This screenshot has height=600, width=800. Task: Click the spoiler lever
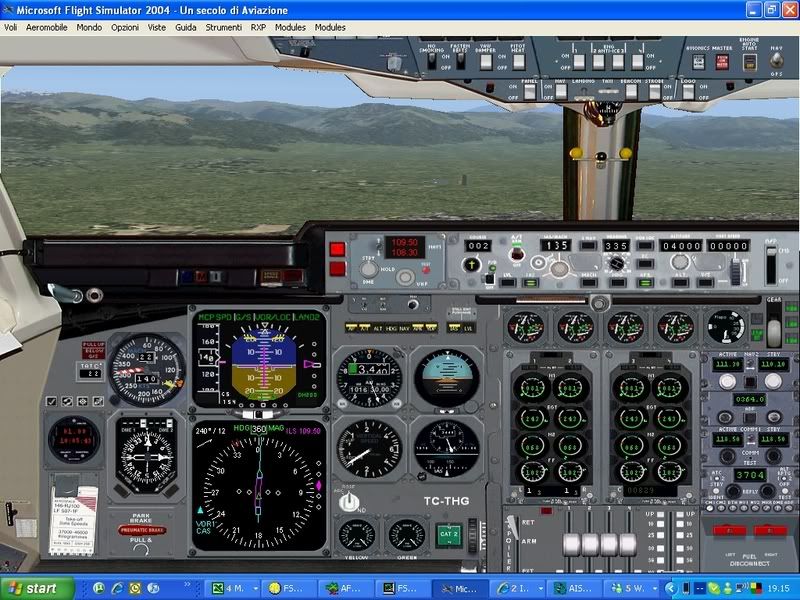coord(512,528)
